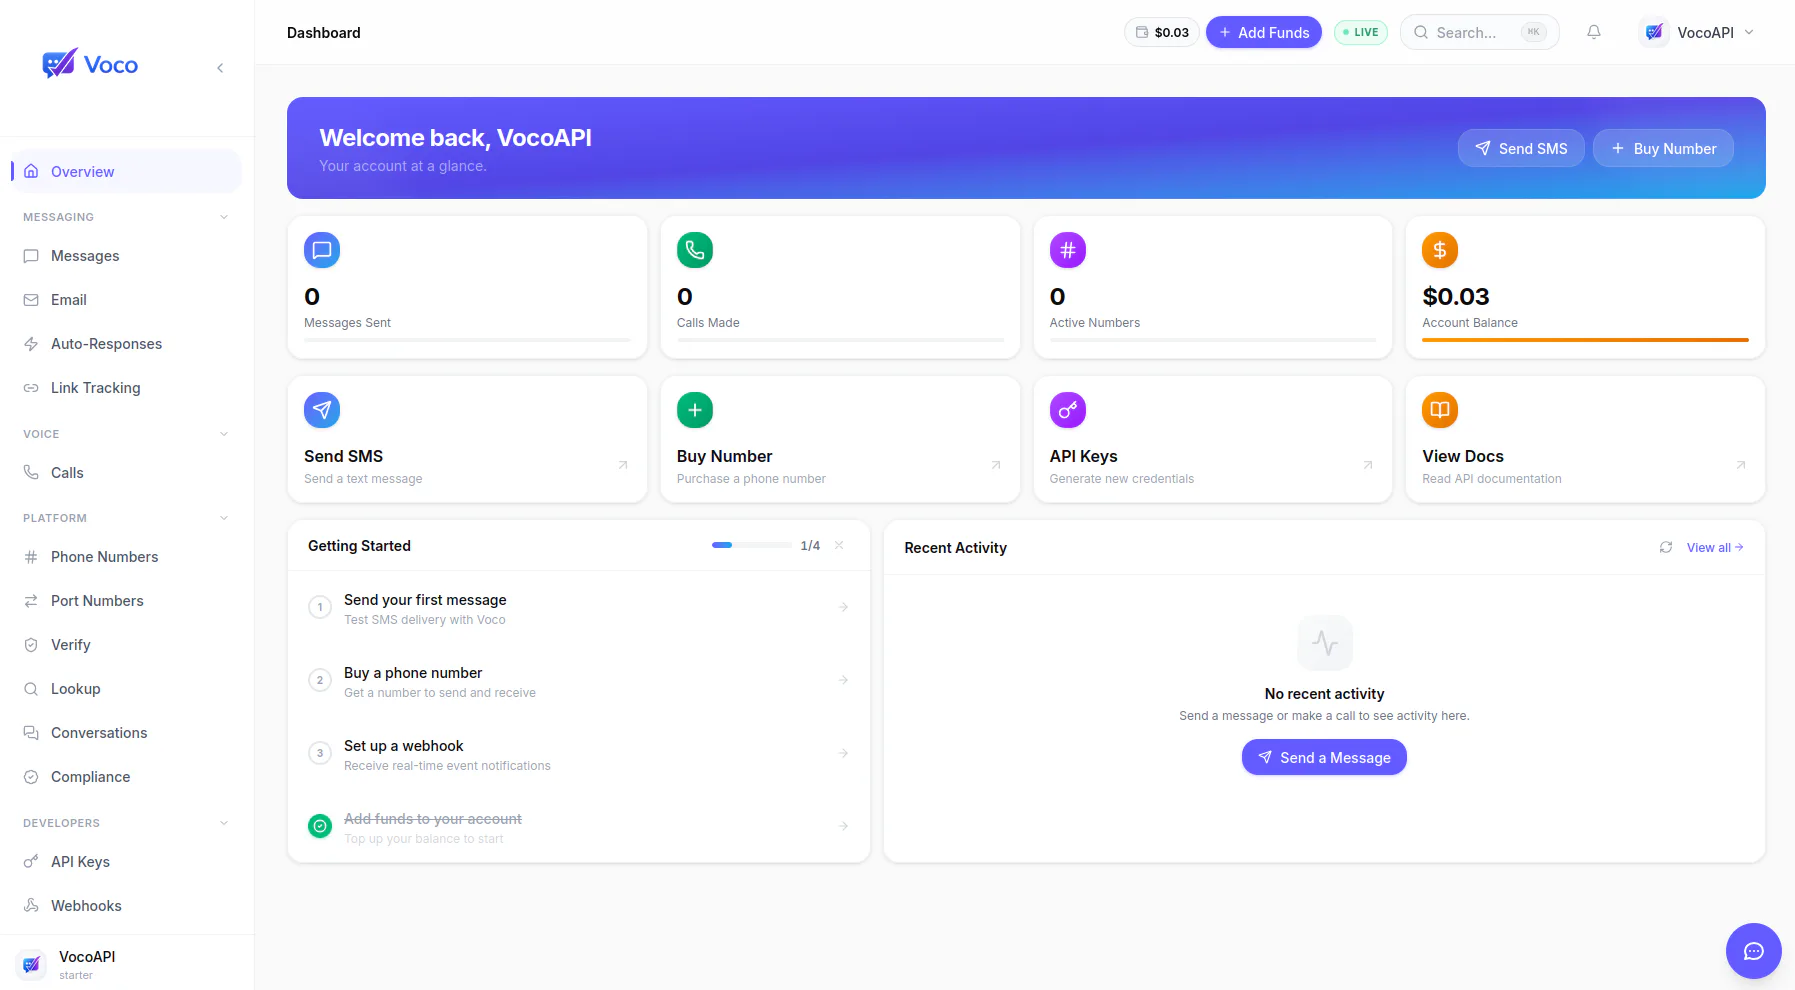Click the LIVE mode toggle badge
Viewport: 1795px width, 990px height.
[1361, 32]
